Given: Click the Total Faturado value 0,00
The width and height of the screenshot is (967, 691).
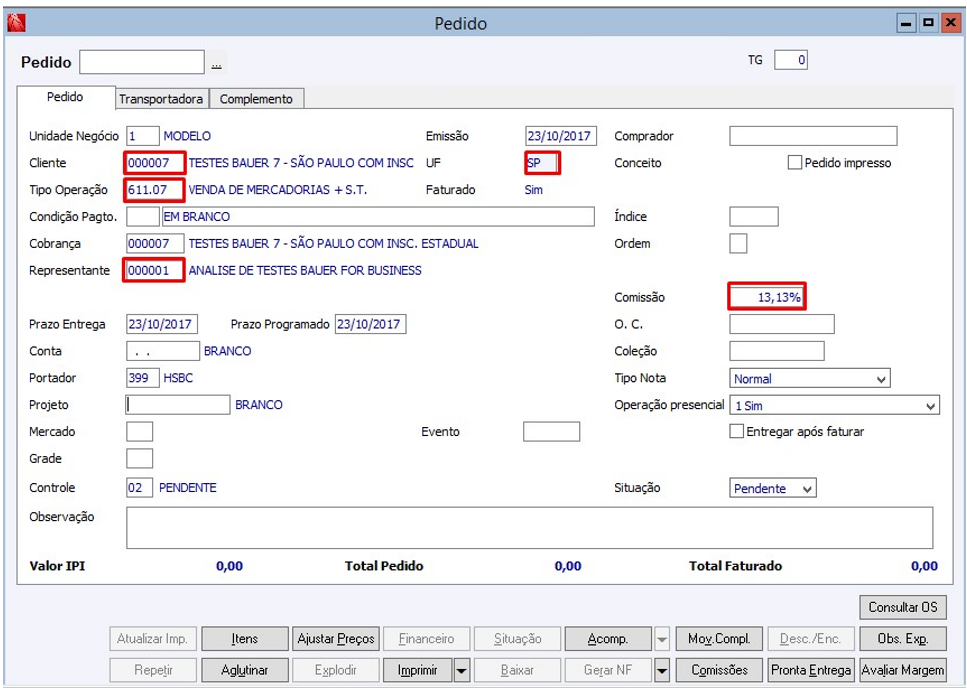Looking at the screenshot, I should 924,566.
